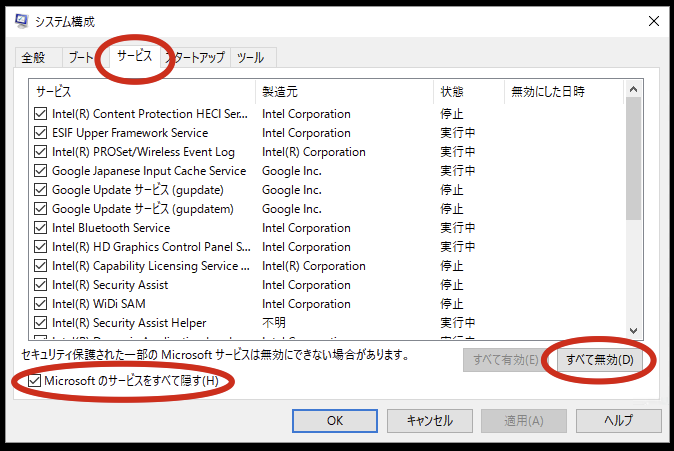Uncheck ESIF Upper Framework Service
The height and width of the screenshot is (451, 674).
pyautogui.click(x=40, y=133)
